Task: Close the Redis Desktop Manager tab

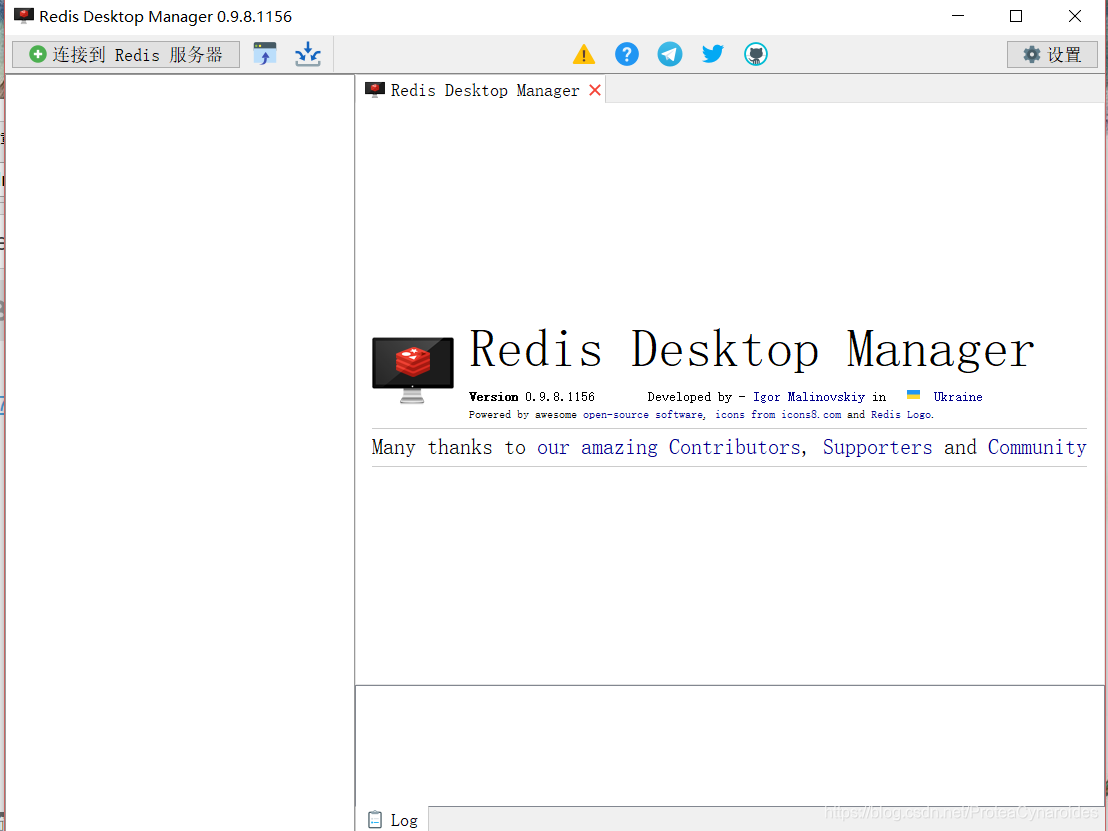Action: pos(595,90)
